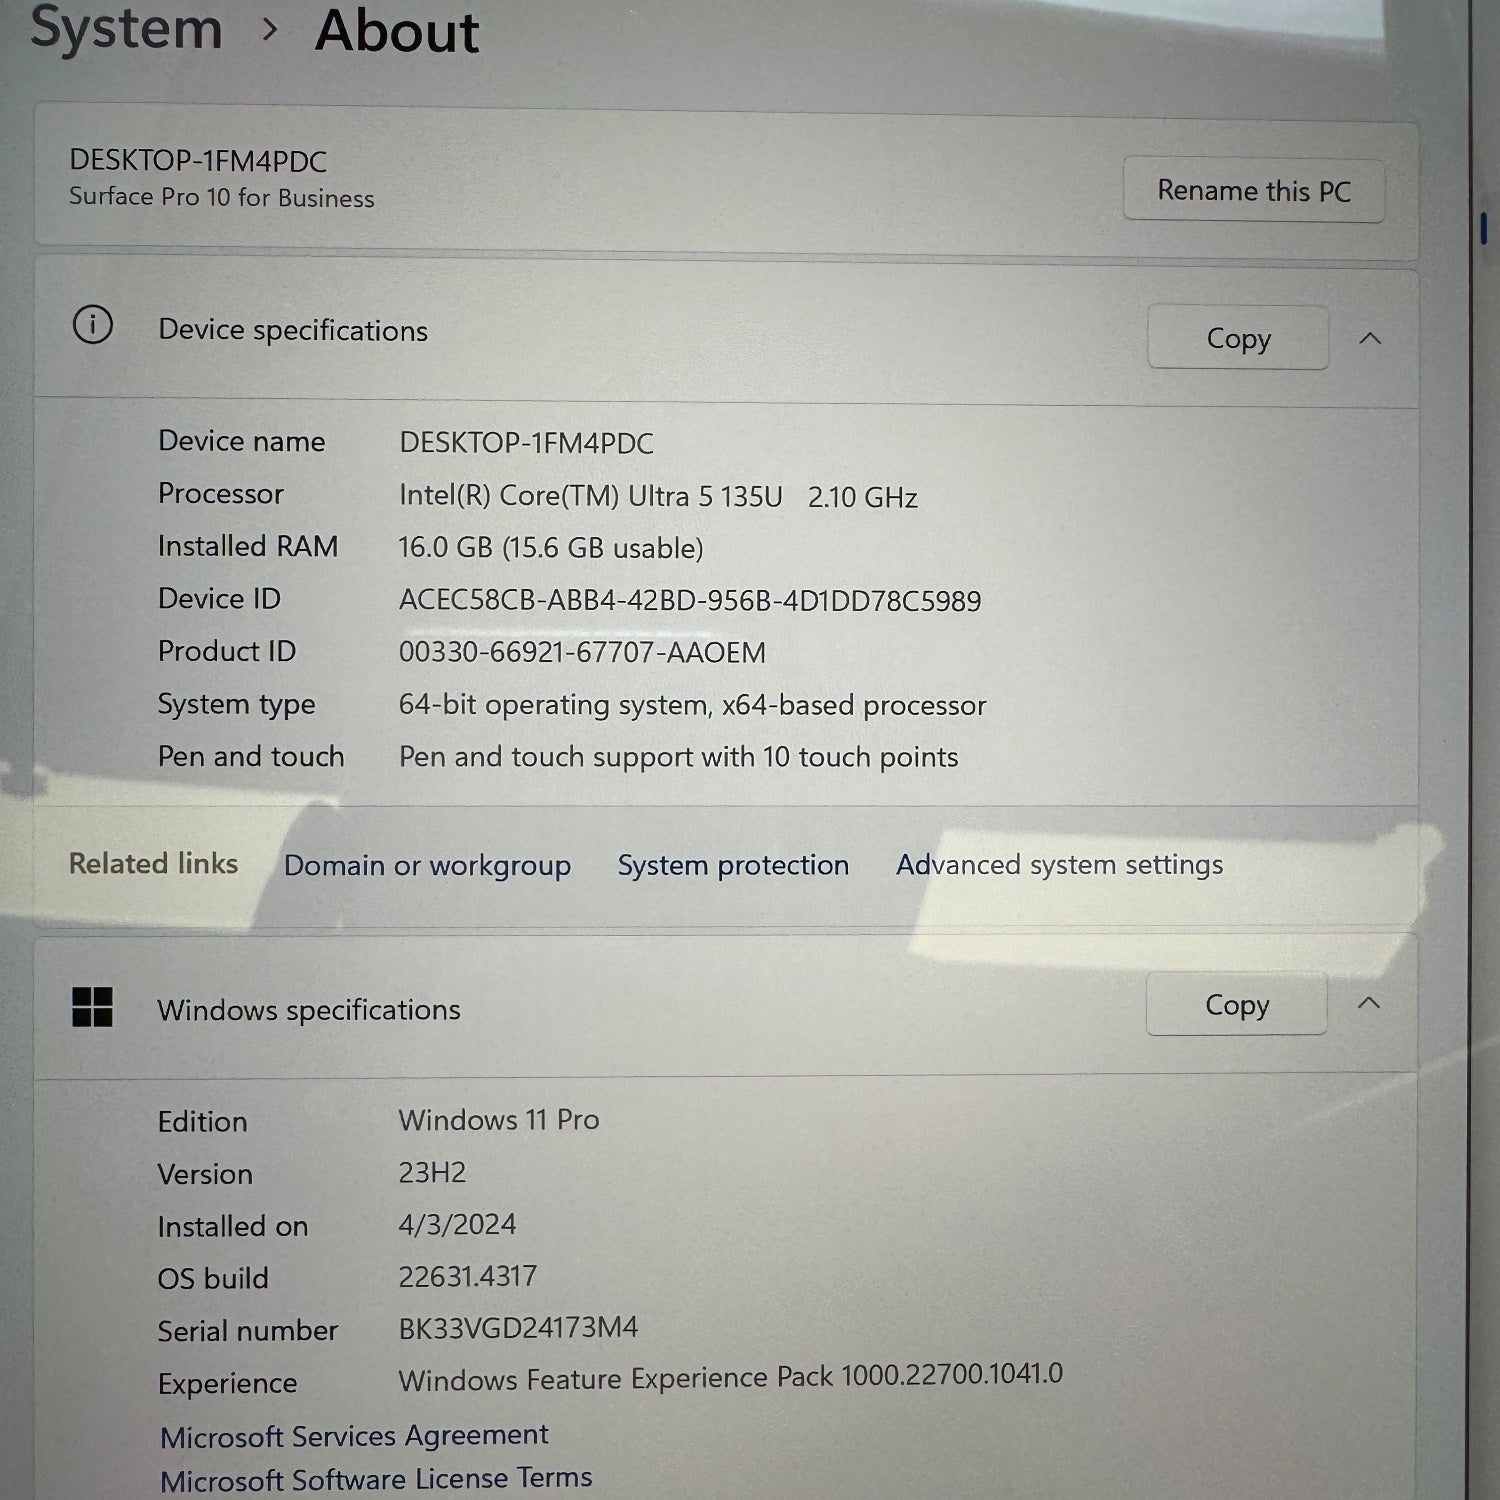
Task: Click the Device specifications info icon
Action: 93,325
